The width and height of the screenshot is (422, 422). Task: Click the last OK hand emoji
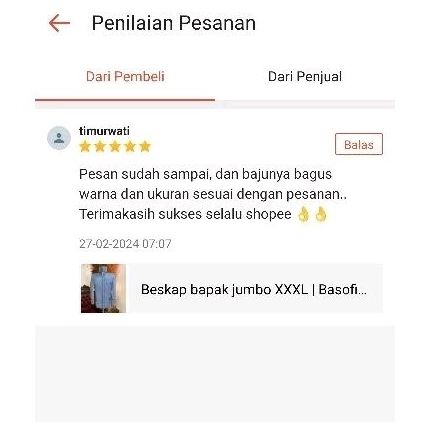click(321, 214)
